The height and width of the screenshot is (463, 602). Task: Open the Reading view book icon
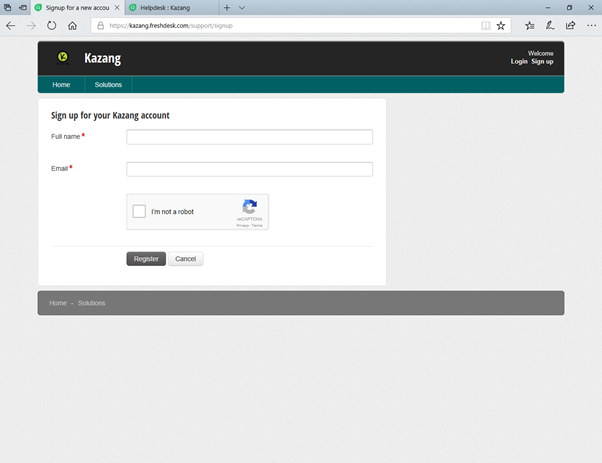click(486, 26)
